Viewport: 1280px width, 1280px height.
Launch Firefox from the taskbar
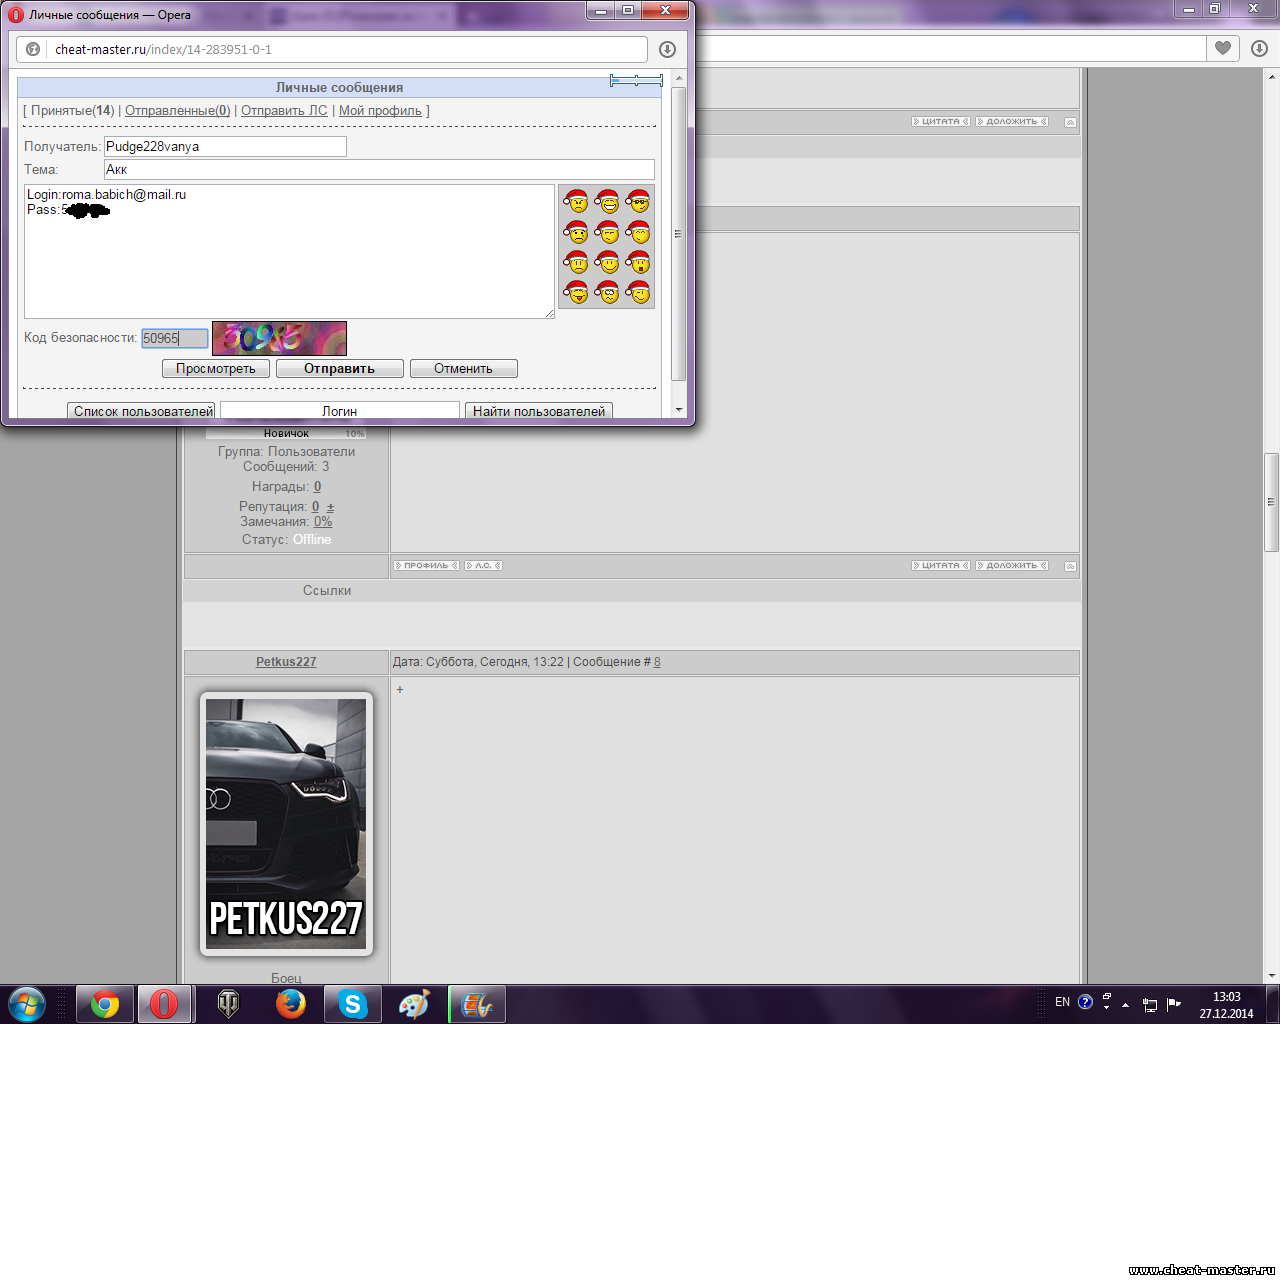click(291, 1004)
